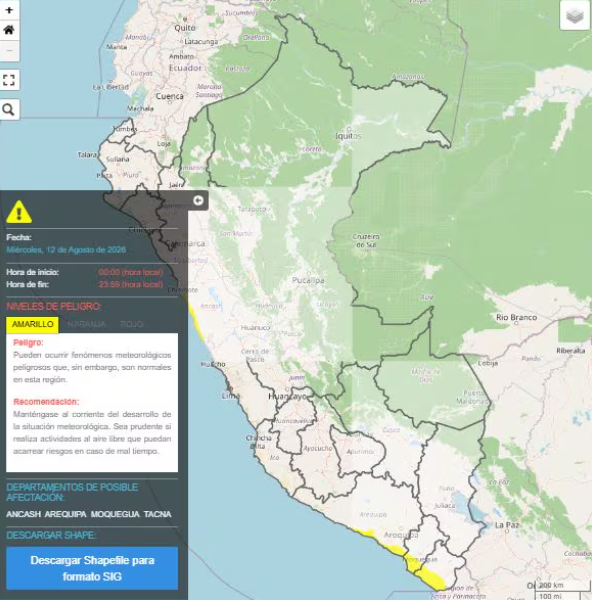Collapse side panel with arrow icon

(x=198, y=201)
